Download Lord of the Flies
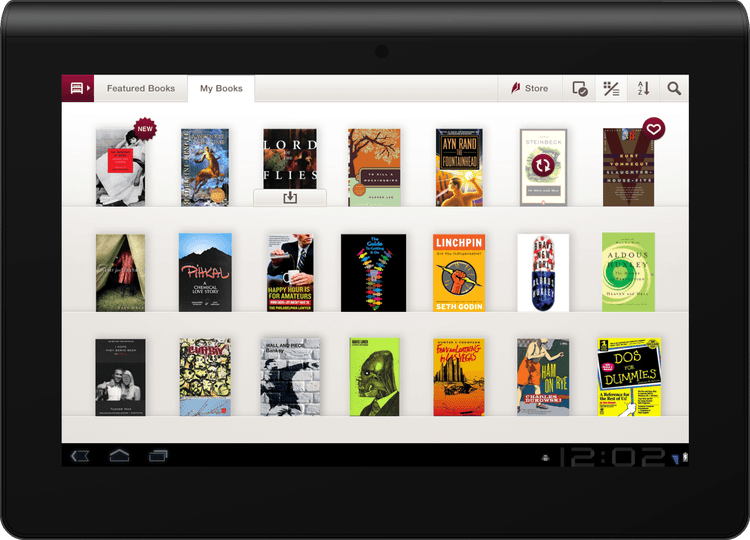 290,198
